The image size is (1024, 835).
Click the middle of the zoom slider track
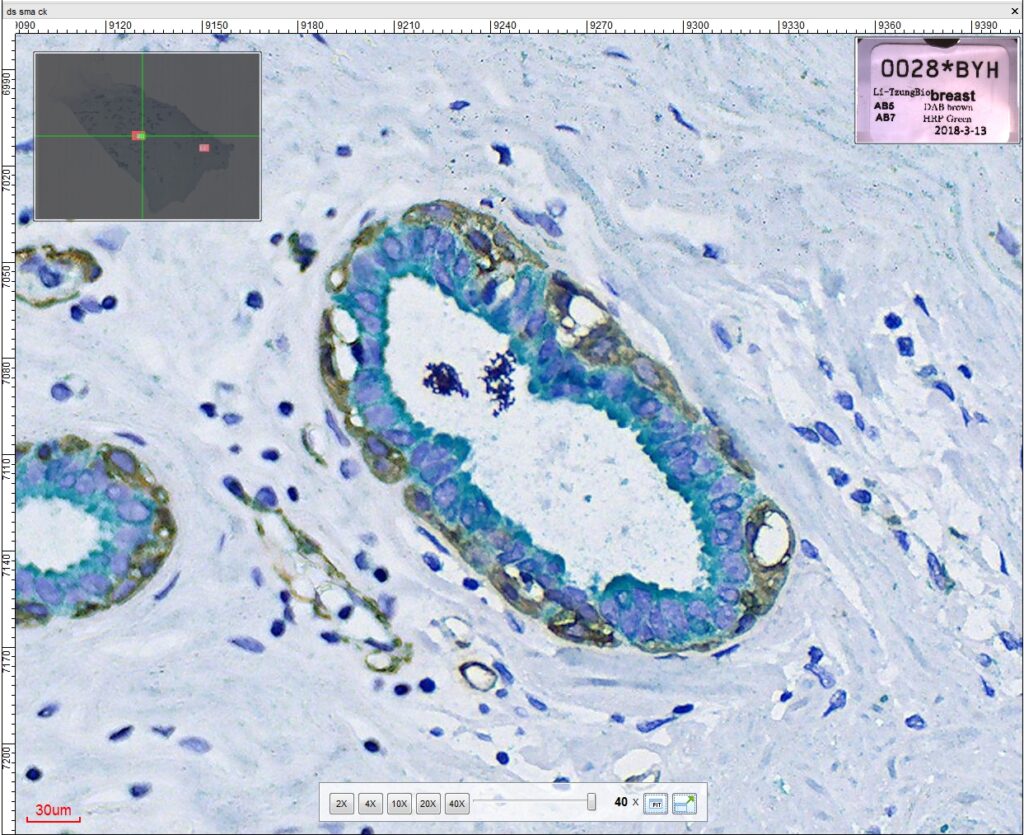point(532,802)
